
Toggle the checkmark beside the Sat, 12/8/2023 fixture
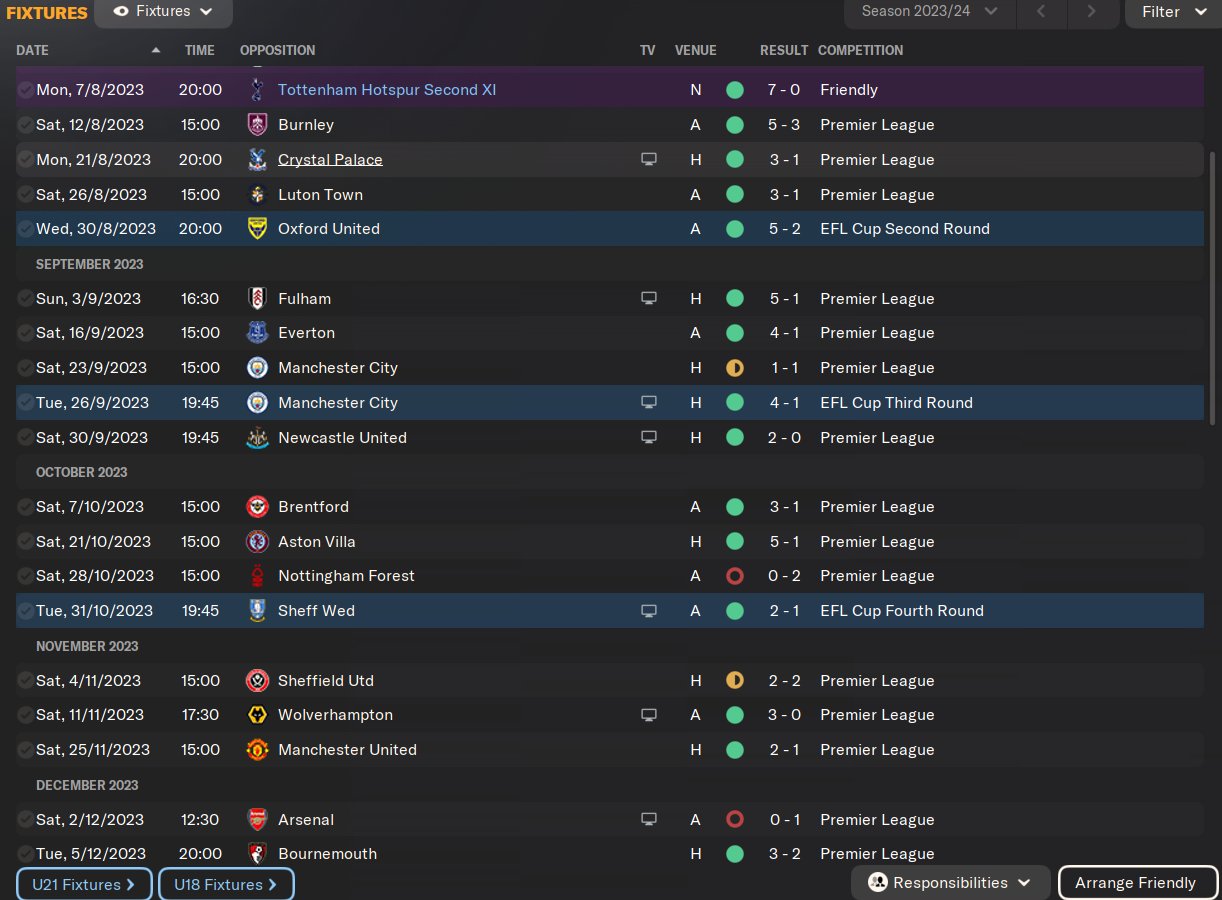[x=25, y=125]
